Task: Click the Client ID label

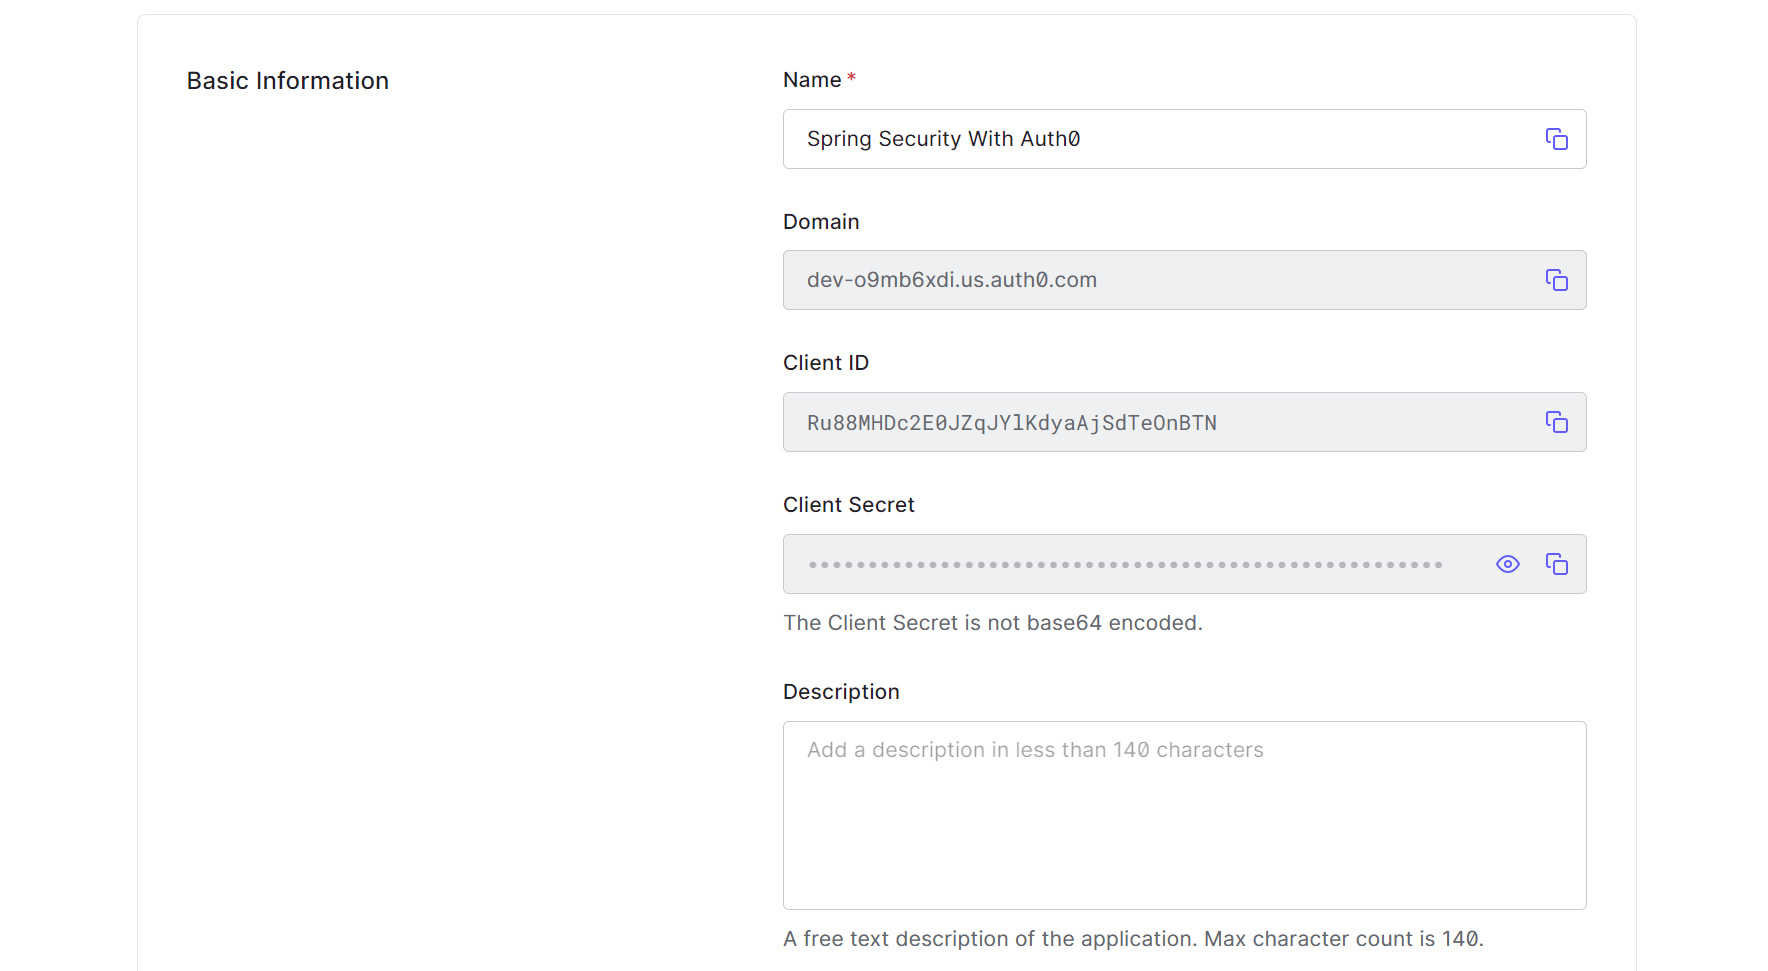Action: 826,363
